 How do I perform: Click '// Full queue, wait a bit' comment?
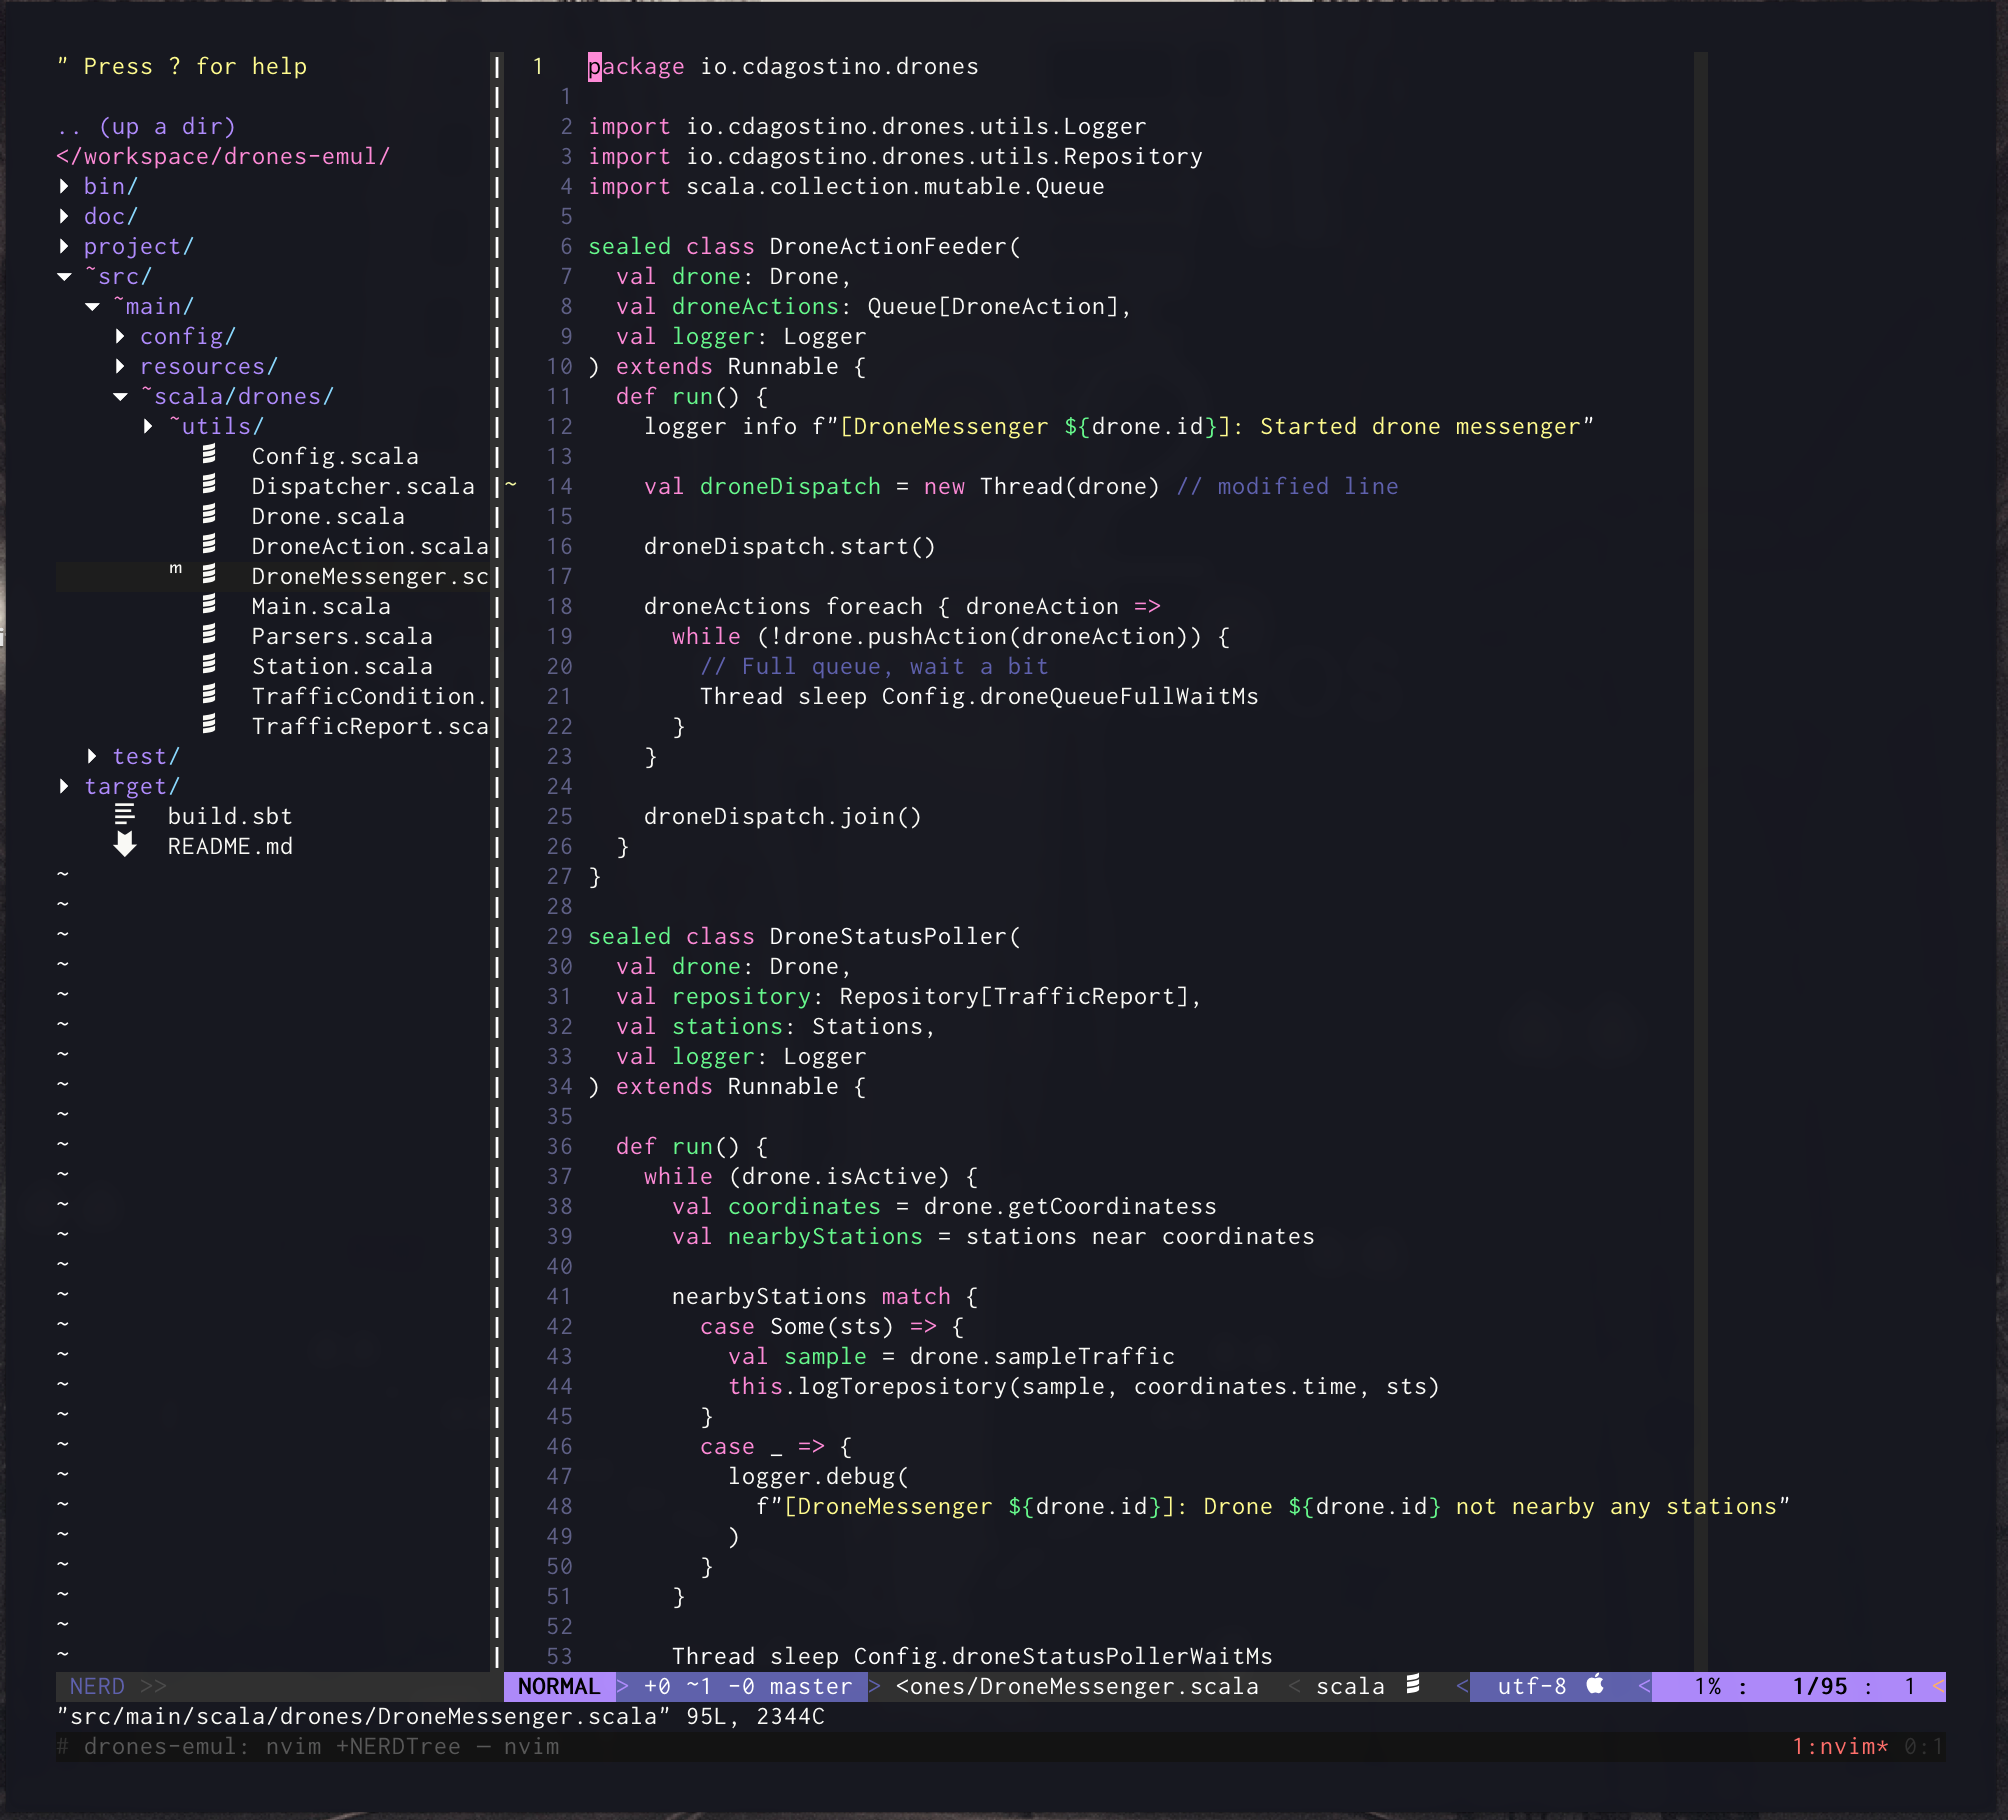[874, 666]
